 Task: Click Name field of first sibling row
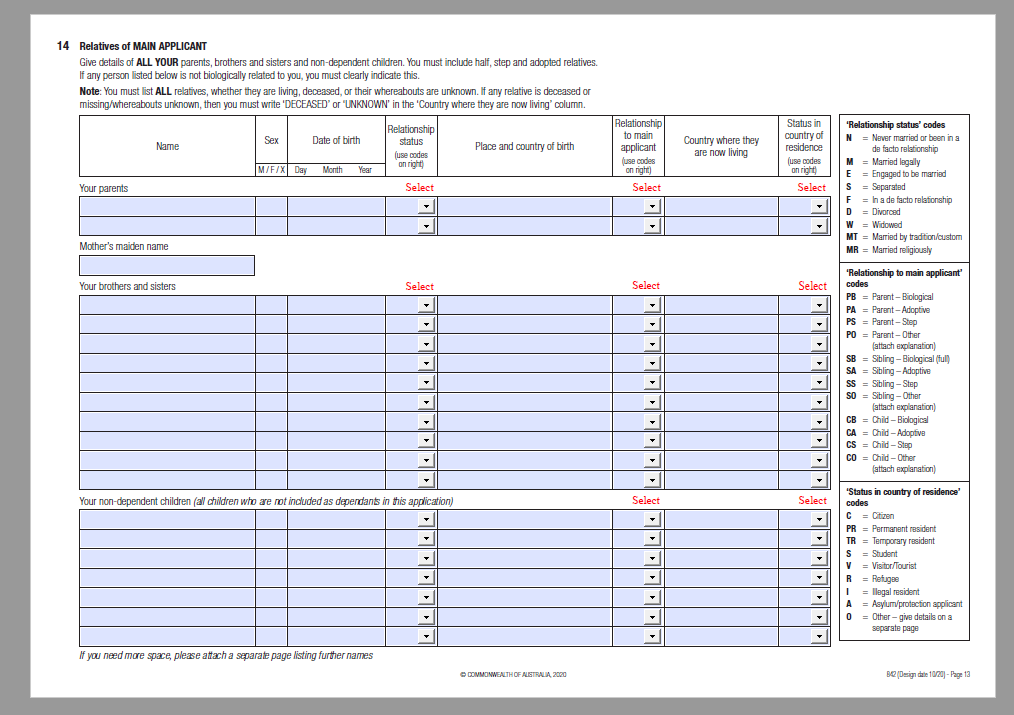167,305
